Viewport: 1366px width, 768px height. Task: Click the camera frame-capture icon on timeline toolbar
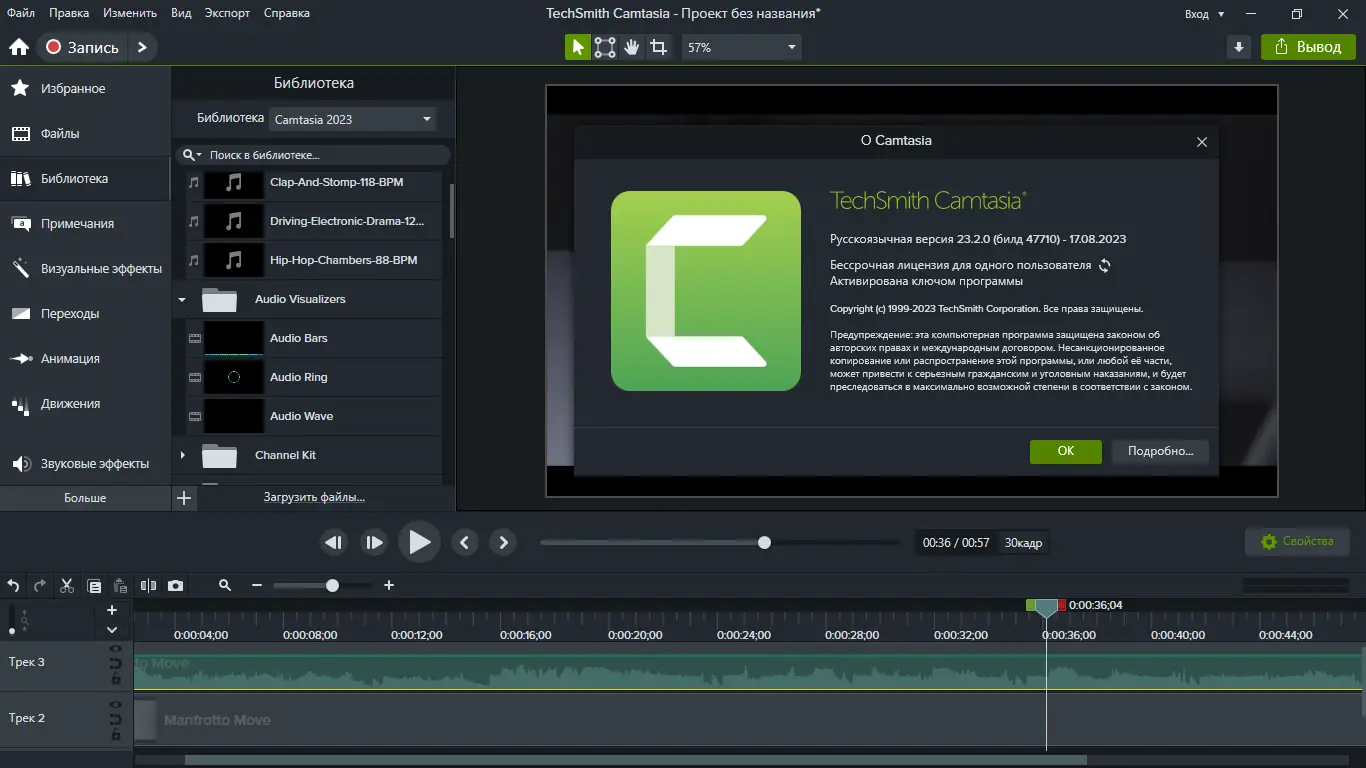click(x=176, y=586)
